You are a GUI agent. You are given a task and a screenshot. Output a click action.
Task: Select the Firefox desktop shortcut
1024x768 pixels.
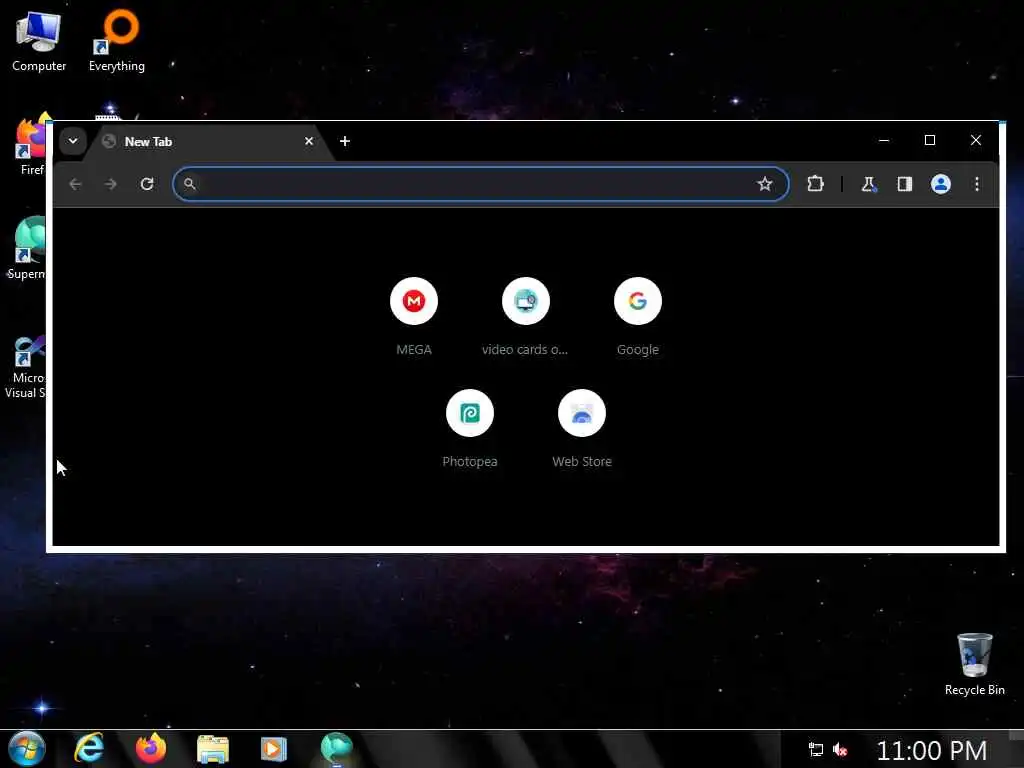click(x=31, y=145)
